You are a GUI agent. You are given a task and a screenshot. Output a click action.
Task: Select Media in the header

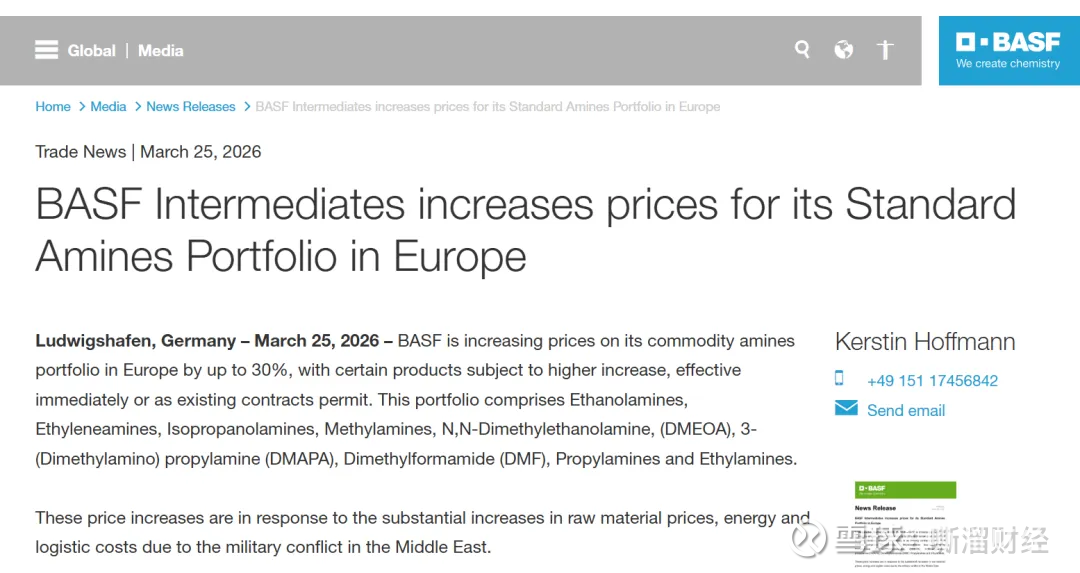pos(161,50)
